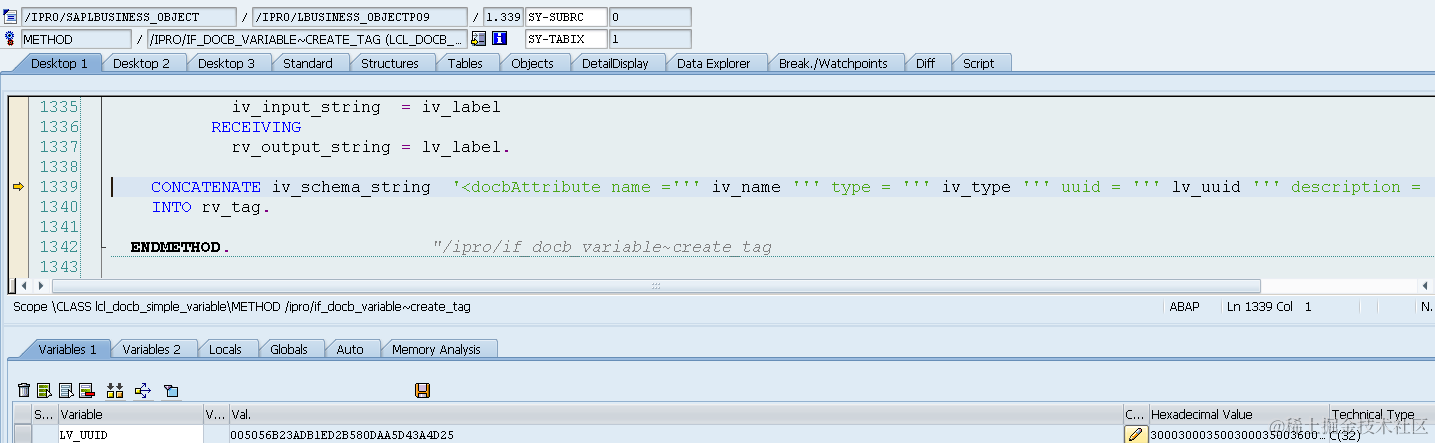
Task: Click the /IPRO/IF_DOCB_VARIABLE~CREATE_TAG method field
Action: pos(306,39)
